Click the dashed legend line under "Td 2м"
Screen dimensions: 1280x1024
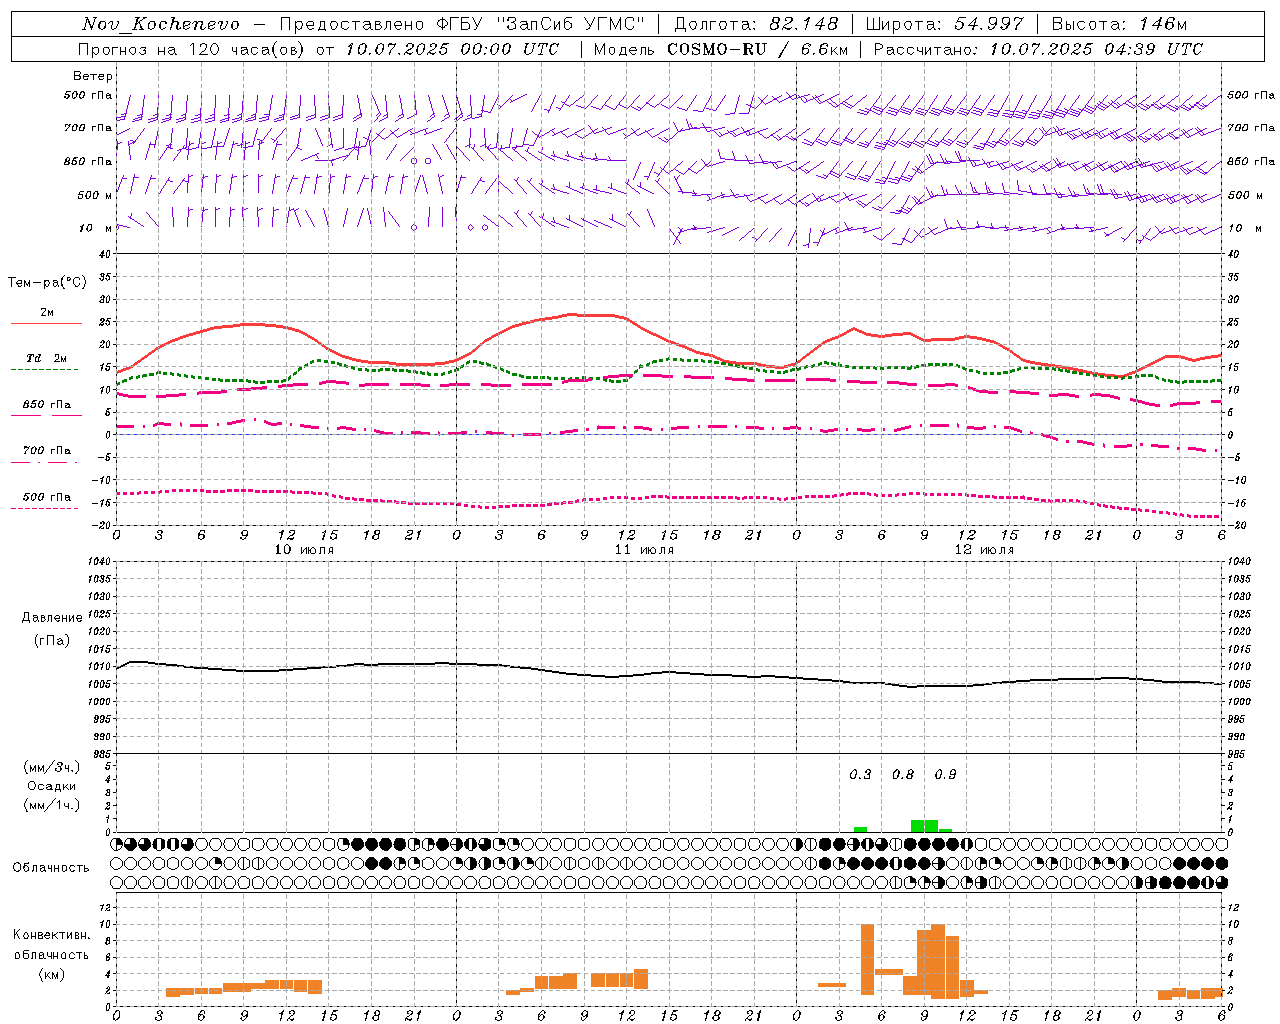pos(46,370)
